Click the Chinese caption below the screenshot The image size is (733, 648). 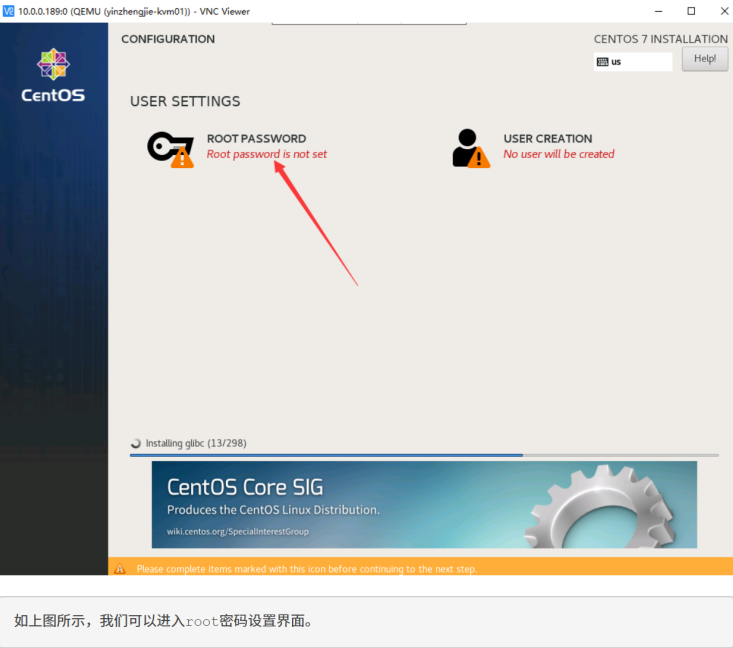click(x=164, y=621)
